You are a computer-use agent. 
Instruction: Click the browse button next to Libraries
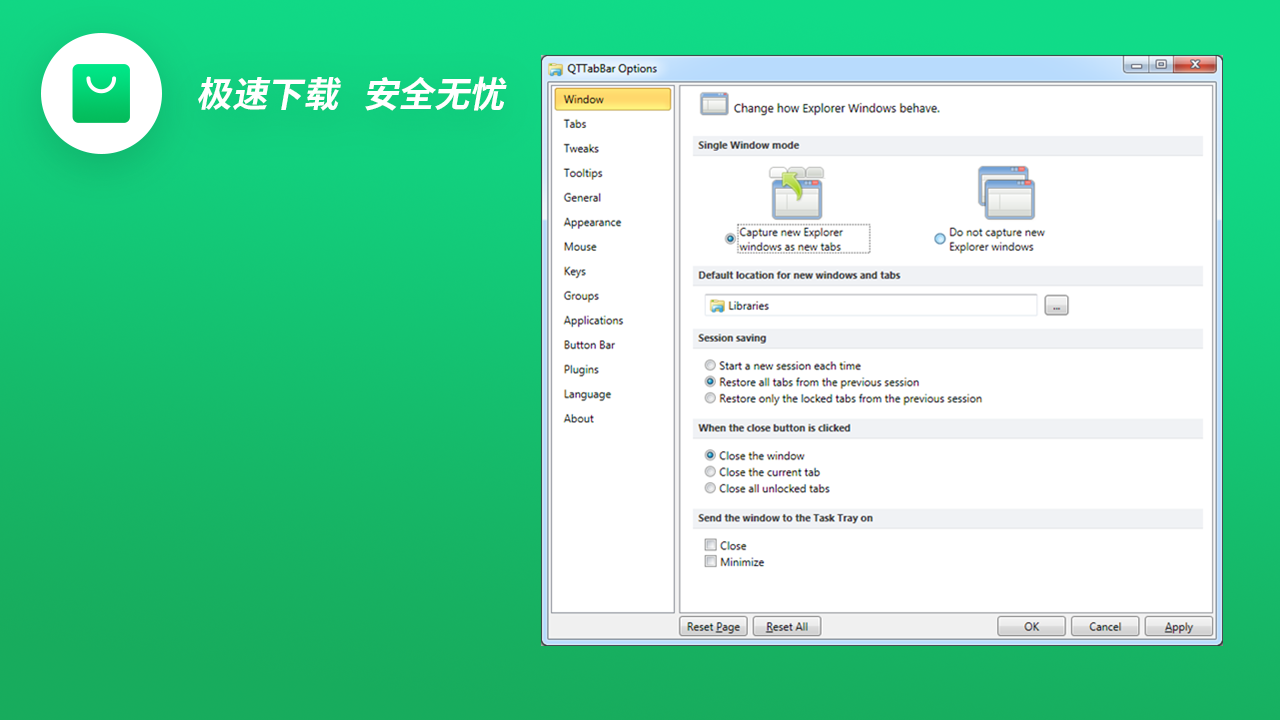(1056, 305)
